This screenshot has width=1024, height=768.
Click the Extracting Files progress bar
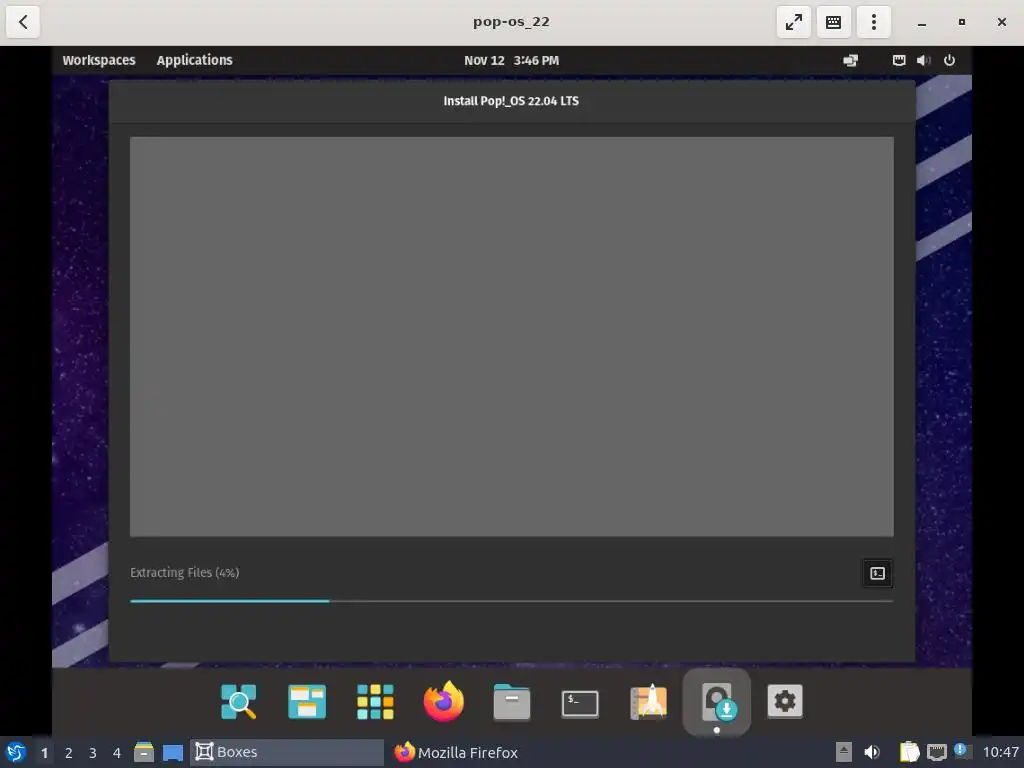(511, 601)
